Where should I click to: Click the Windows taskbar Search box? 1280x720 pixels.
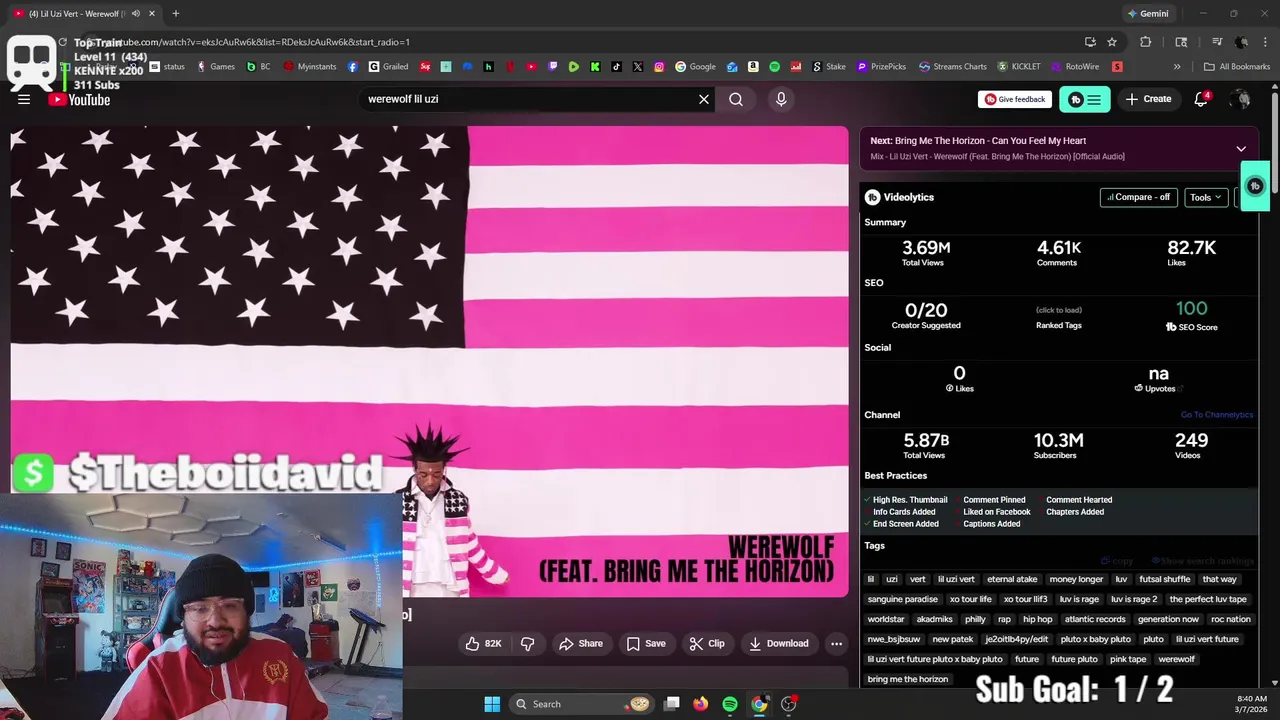coord(581,704)
